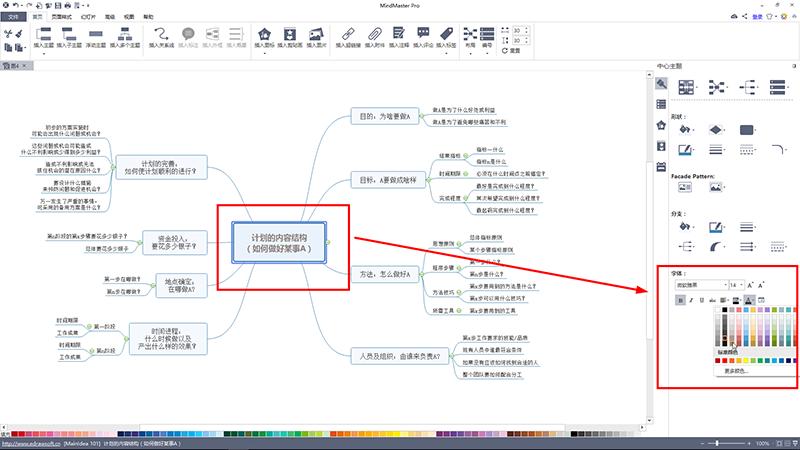Click the 插入附件 paperclip icon

coord(374,34)
